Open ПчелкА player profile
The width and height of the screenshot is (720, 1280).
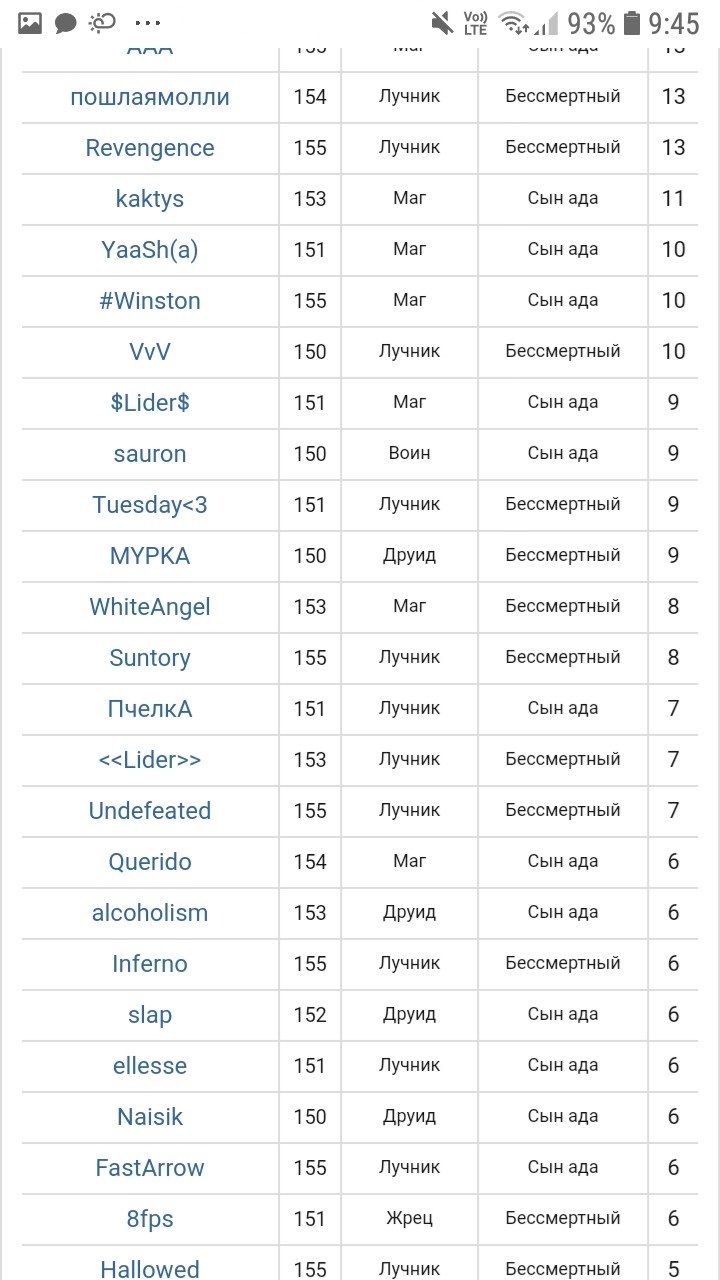pos(150,709)
